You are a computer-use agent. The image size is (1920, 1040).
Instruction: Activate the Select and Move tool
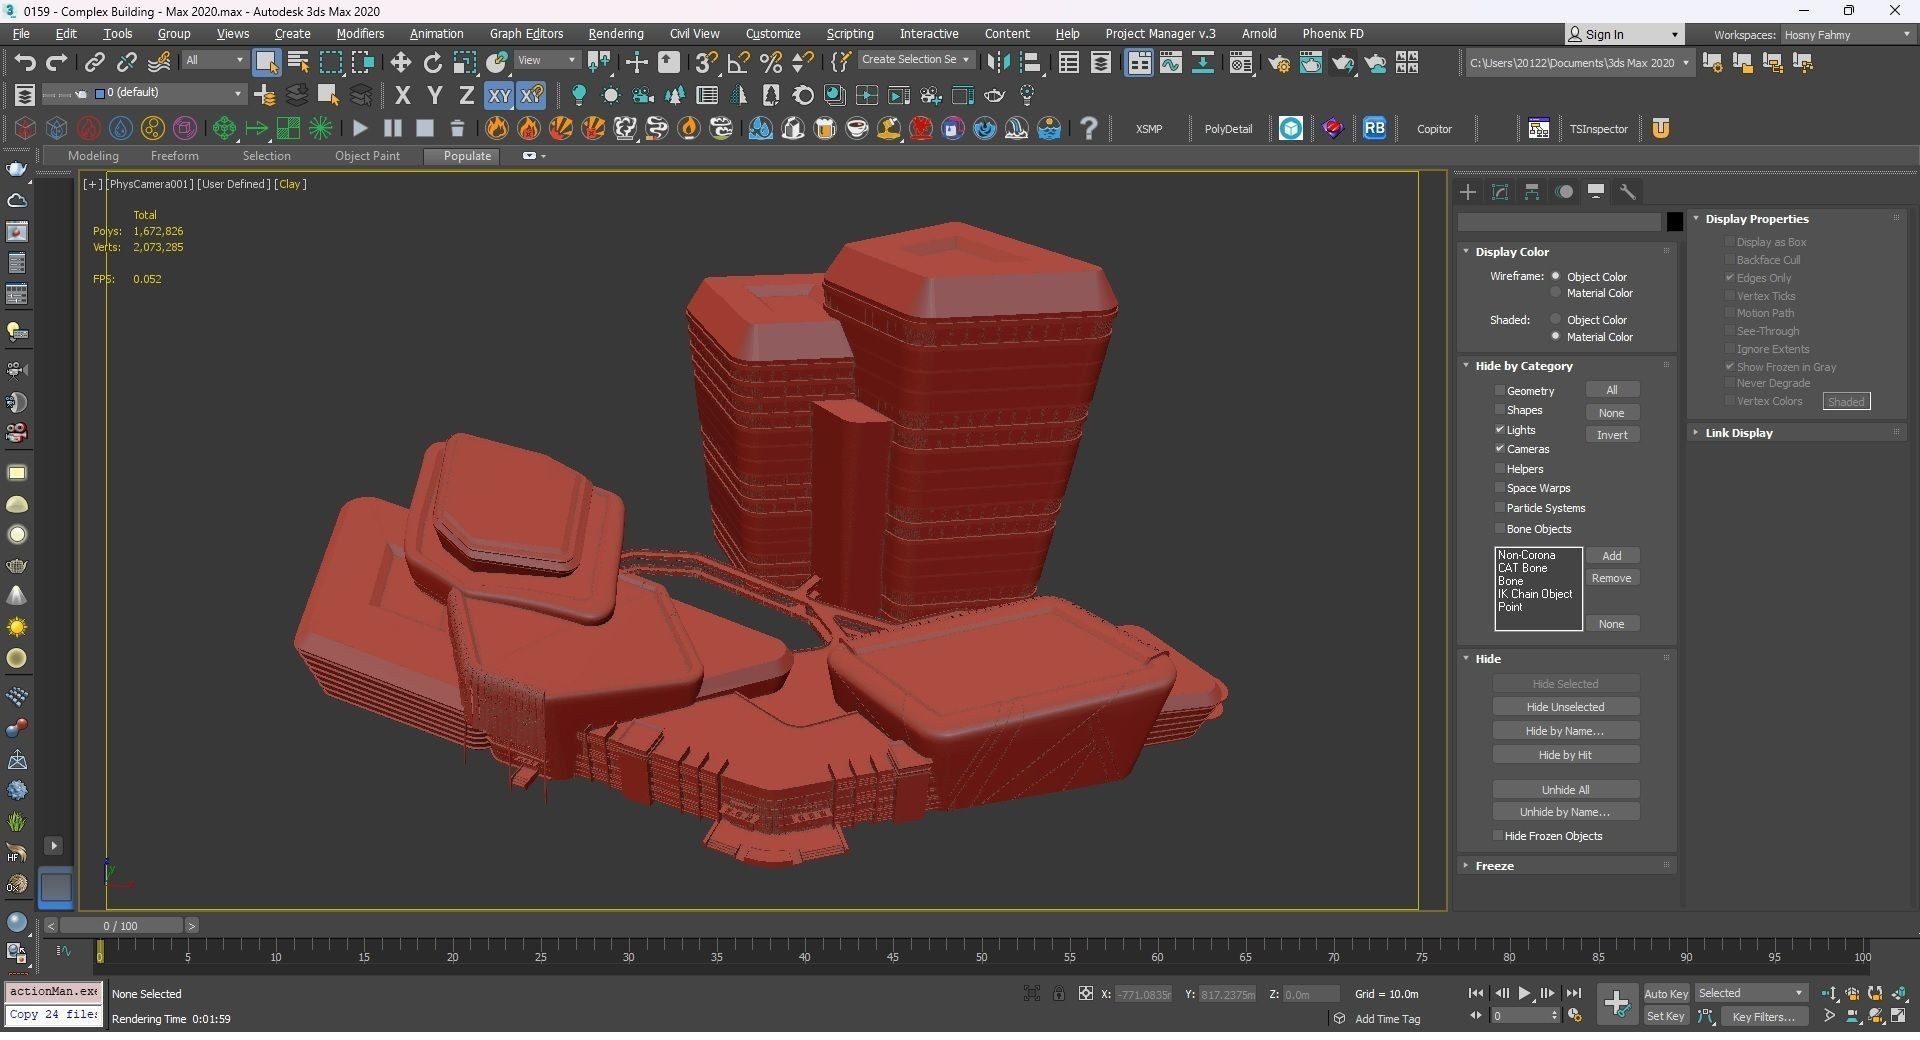click(400, 63)
